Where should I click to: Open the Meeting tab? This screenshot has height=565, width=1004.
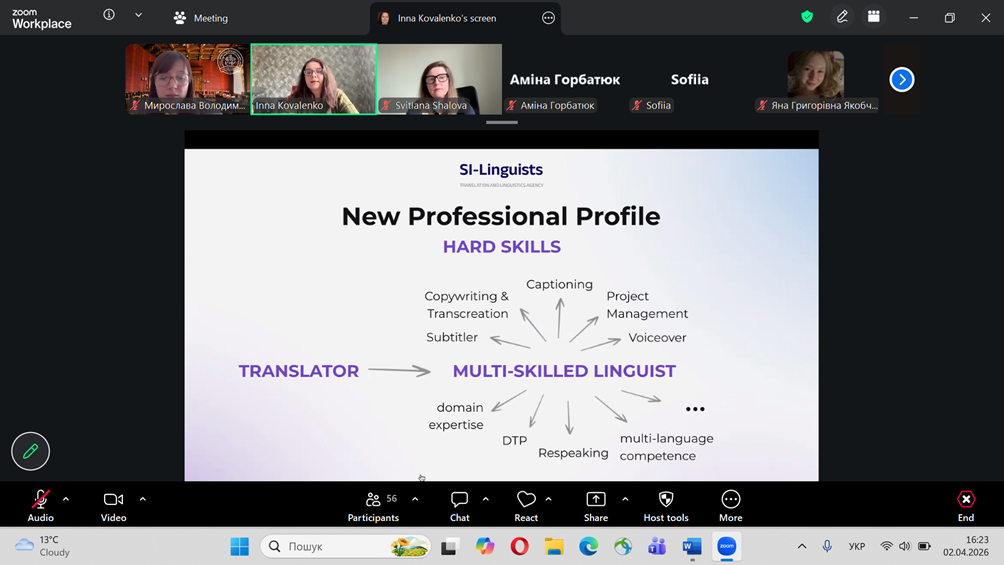coord(200,18)
